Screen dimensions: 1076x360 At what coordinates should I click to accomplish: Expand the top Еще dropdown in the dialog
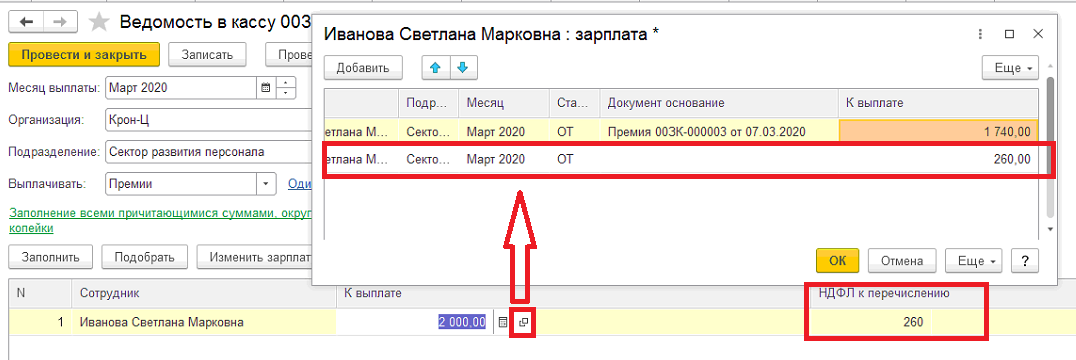click(1011, 68)
